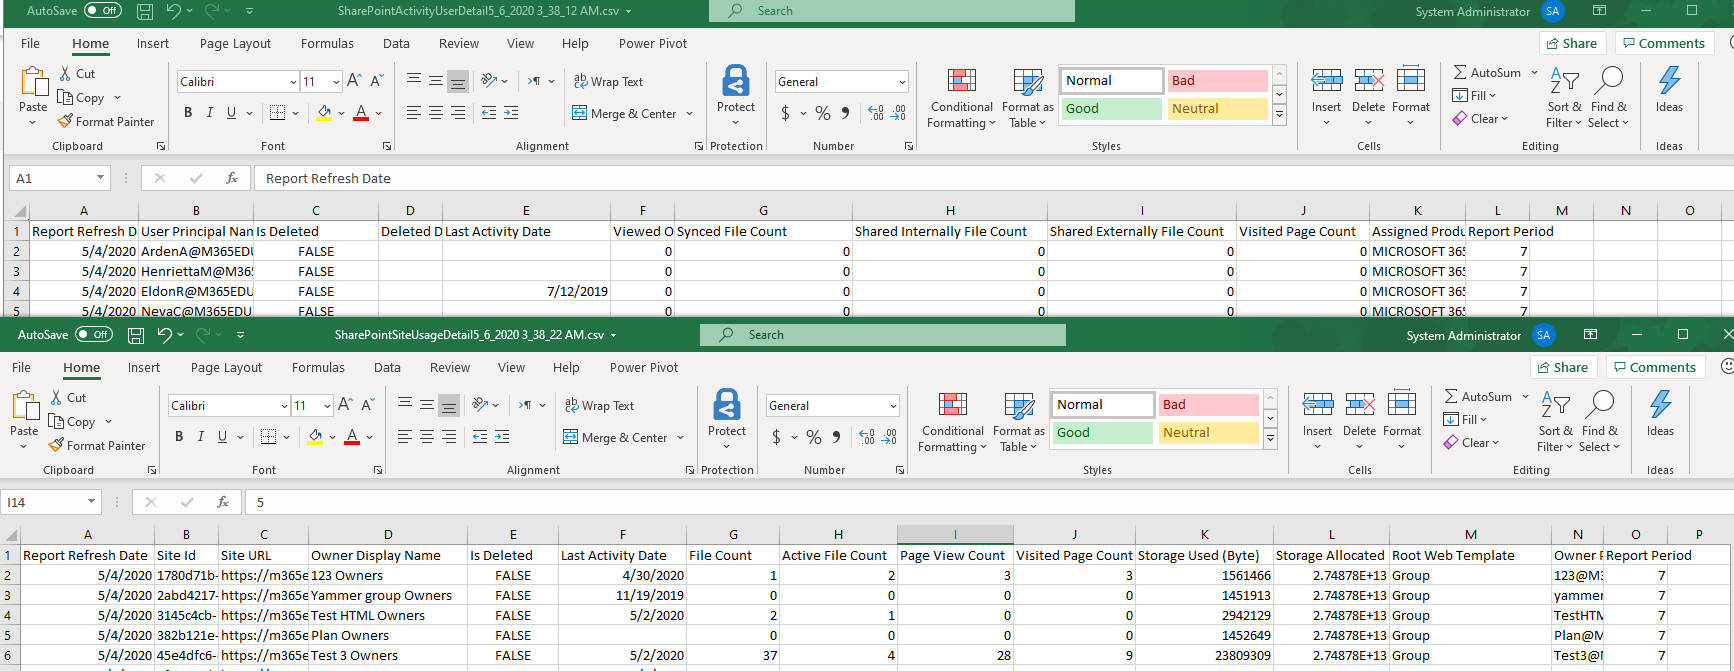This screenshot has width=1734, height=671.
Task: Open font name dropdown in top window
Action: point(293,82)
